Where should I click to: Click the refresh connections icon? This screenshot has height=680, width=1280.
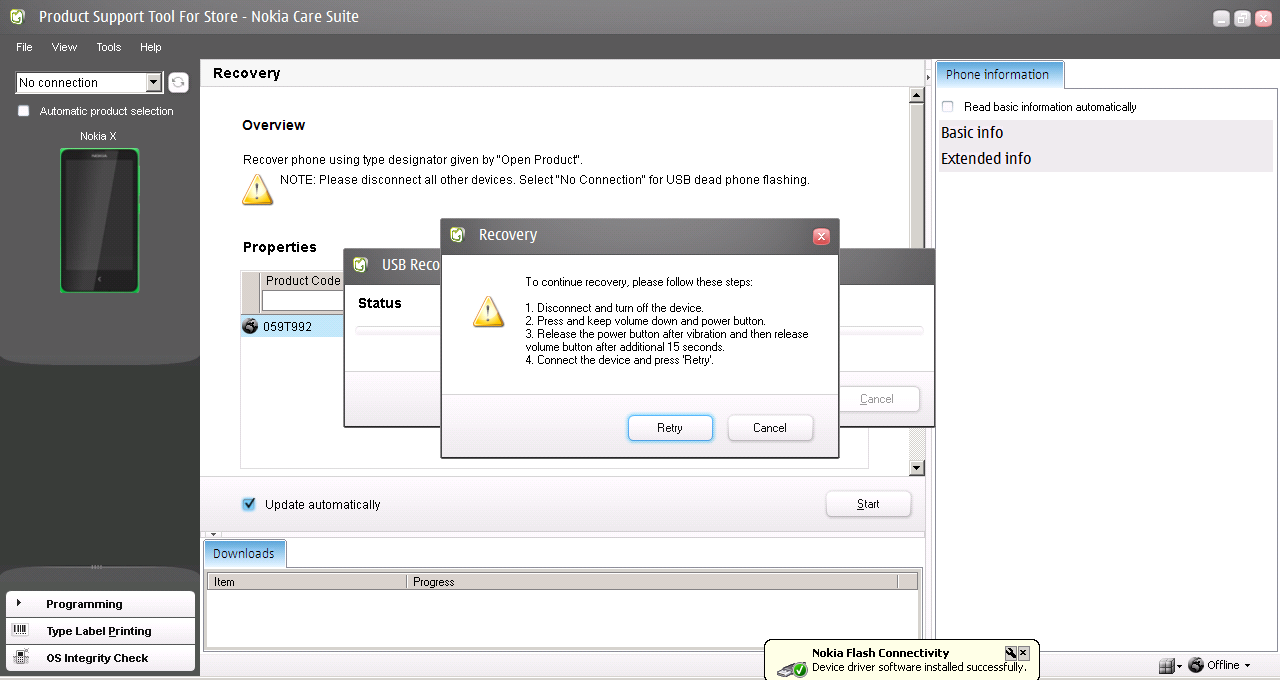[178, 83]
